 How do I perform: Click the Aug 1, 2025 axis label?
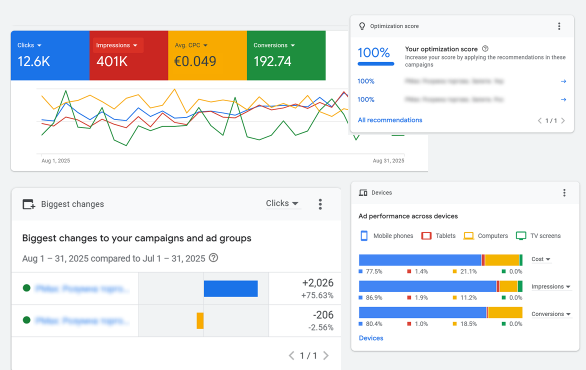[x=56, y=161]
